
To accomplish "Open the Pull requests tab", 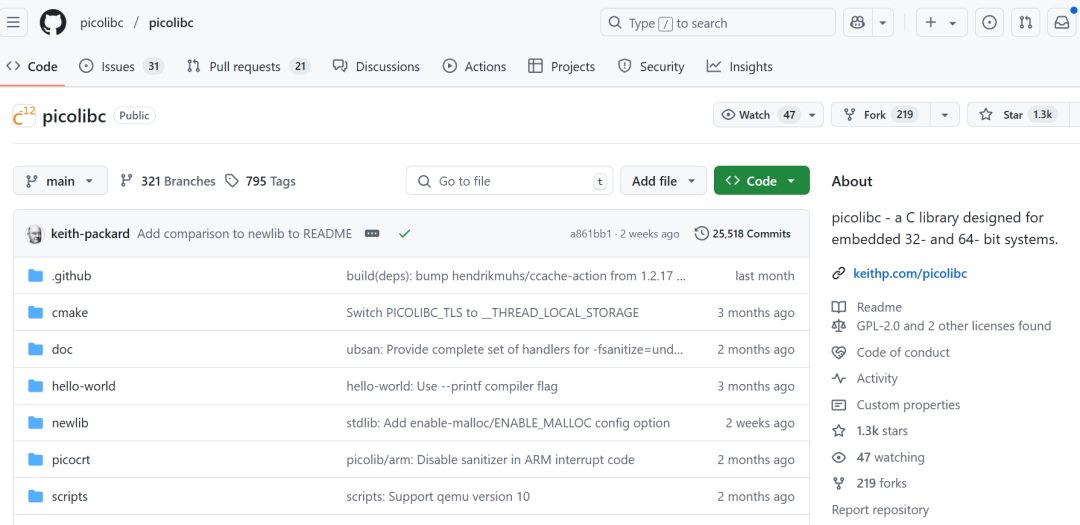I will [249, 67].
